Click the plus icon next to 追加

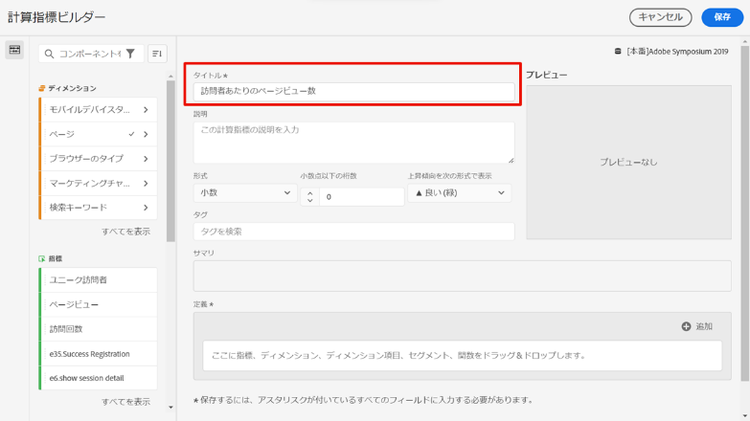click(x=686, y=326)
